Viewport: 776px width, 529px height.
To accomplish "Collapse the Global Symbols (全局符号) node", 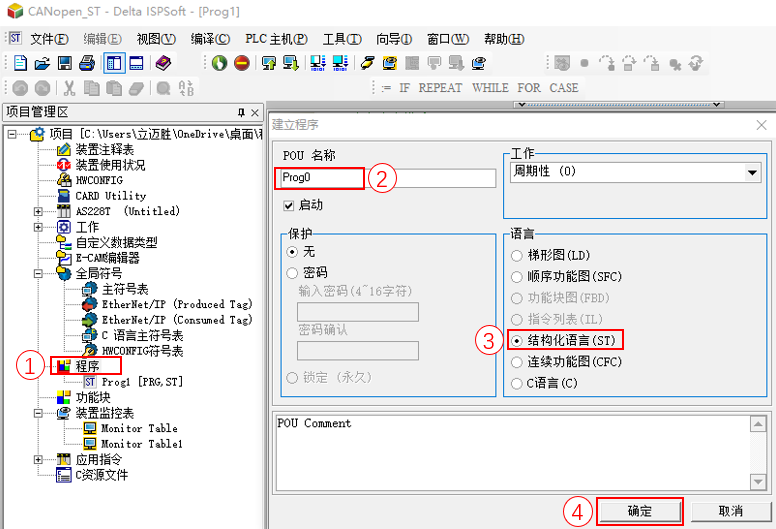I will 38,273.
